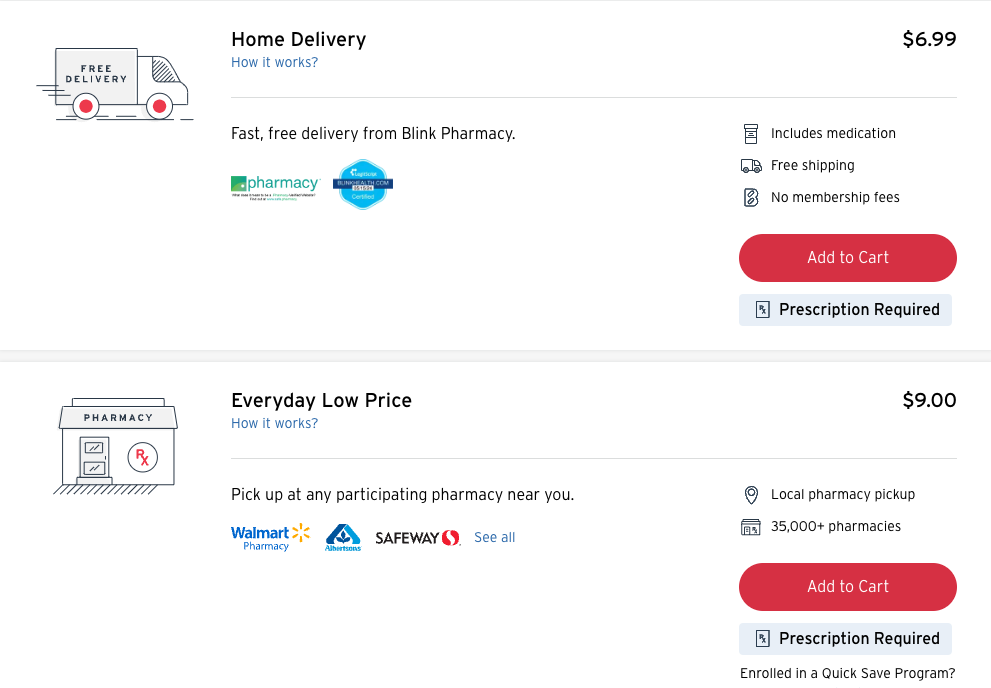This screenshot has width=991, height=688.
Task: Add Home Delivery option to cart
Action: [x=848, y=258]
